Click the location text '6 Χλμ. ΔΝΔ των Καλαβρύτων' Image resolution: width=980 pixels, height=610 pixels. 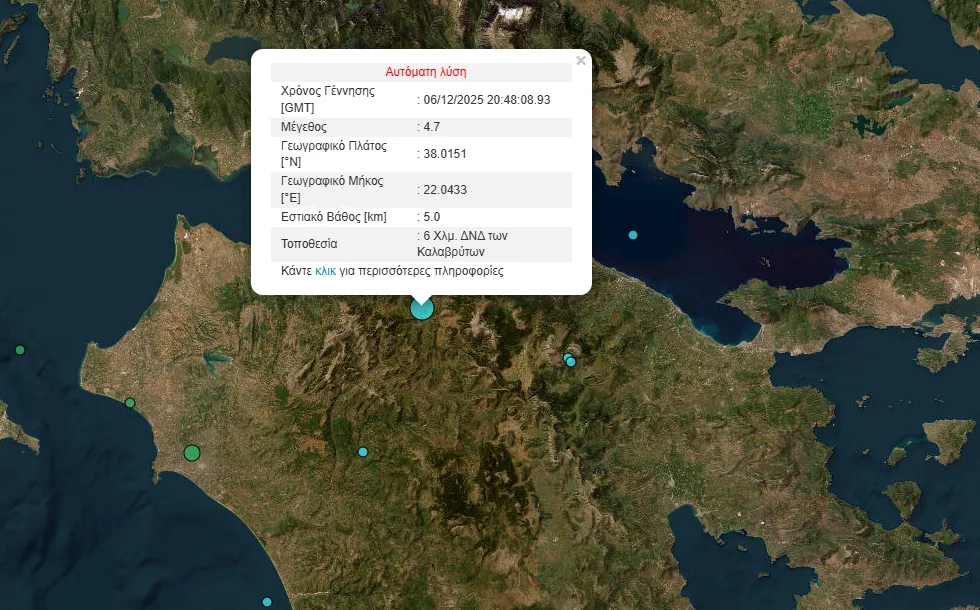tap(465, 244)
